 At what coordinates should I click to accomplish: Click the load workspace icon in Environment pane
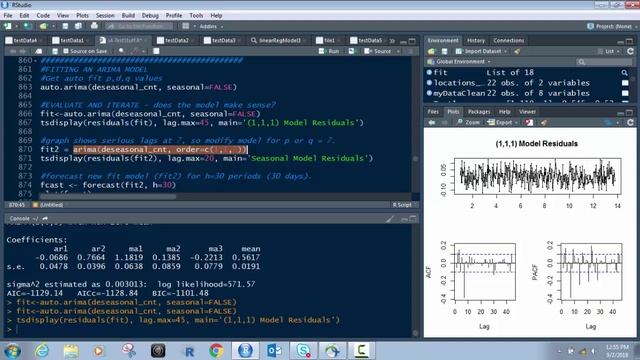pos(431,51)
